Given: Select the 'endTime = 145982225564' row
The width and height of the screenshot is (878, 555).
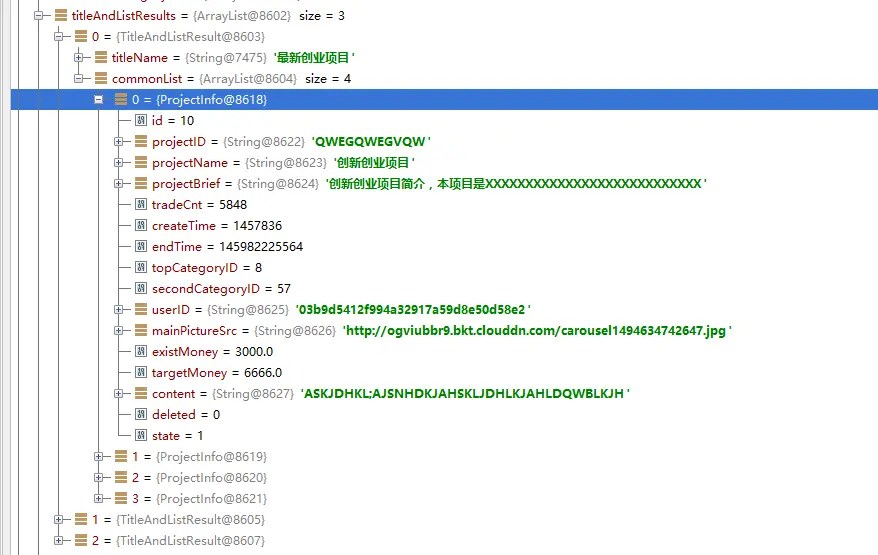Looking at the screenshot, I should point(227,246).
